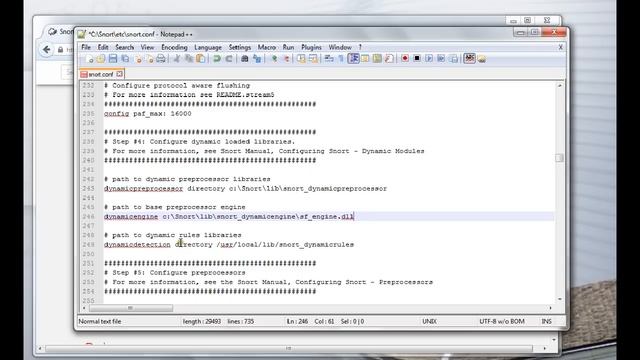The width and height of the screenshot is (640, 360).
Task: Close document X at menu bar right
Action: [560, 47]
